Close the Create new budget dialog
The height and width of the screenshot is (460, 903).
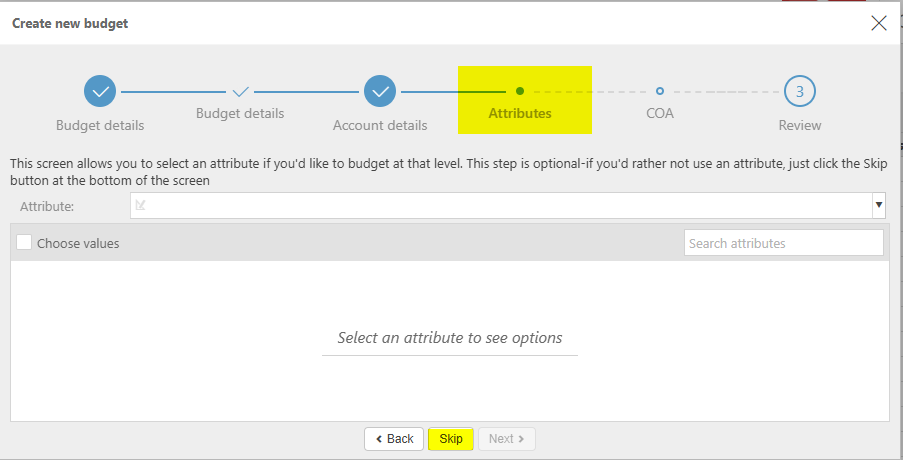879,23
